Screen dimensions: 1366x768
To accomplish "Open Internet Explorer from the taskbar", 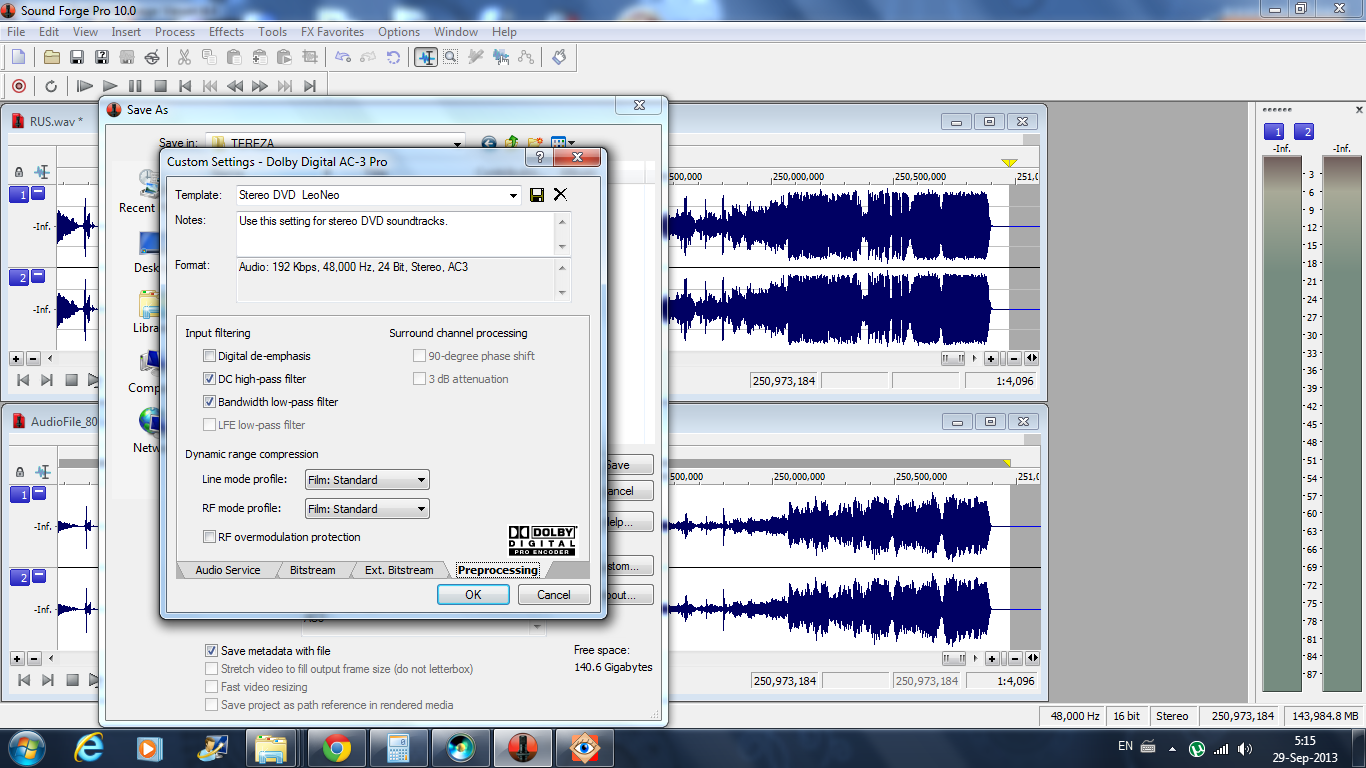I will 90,747.
